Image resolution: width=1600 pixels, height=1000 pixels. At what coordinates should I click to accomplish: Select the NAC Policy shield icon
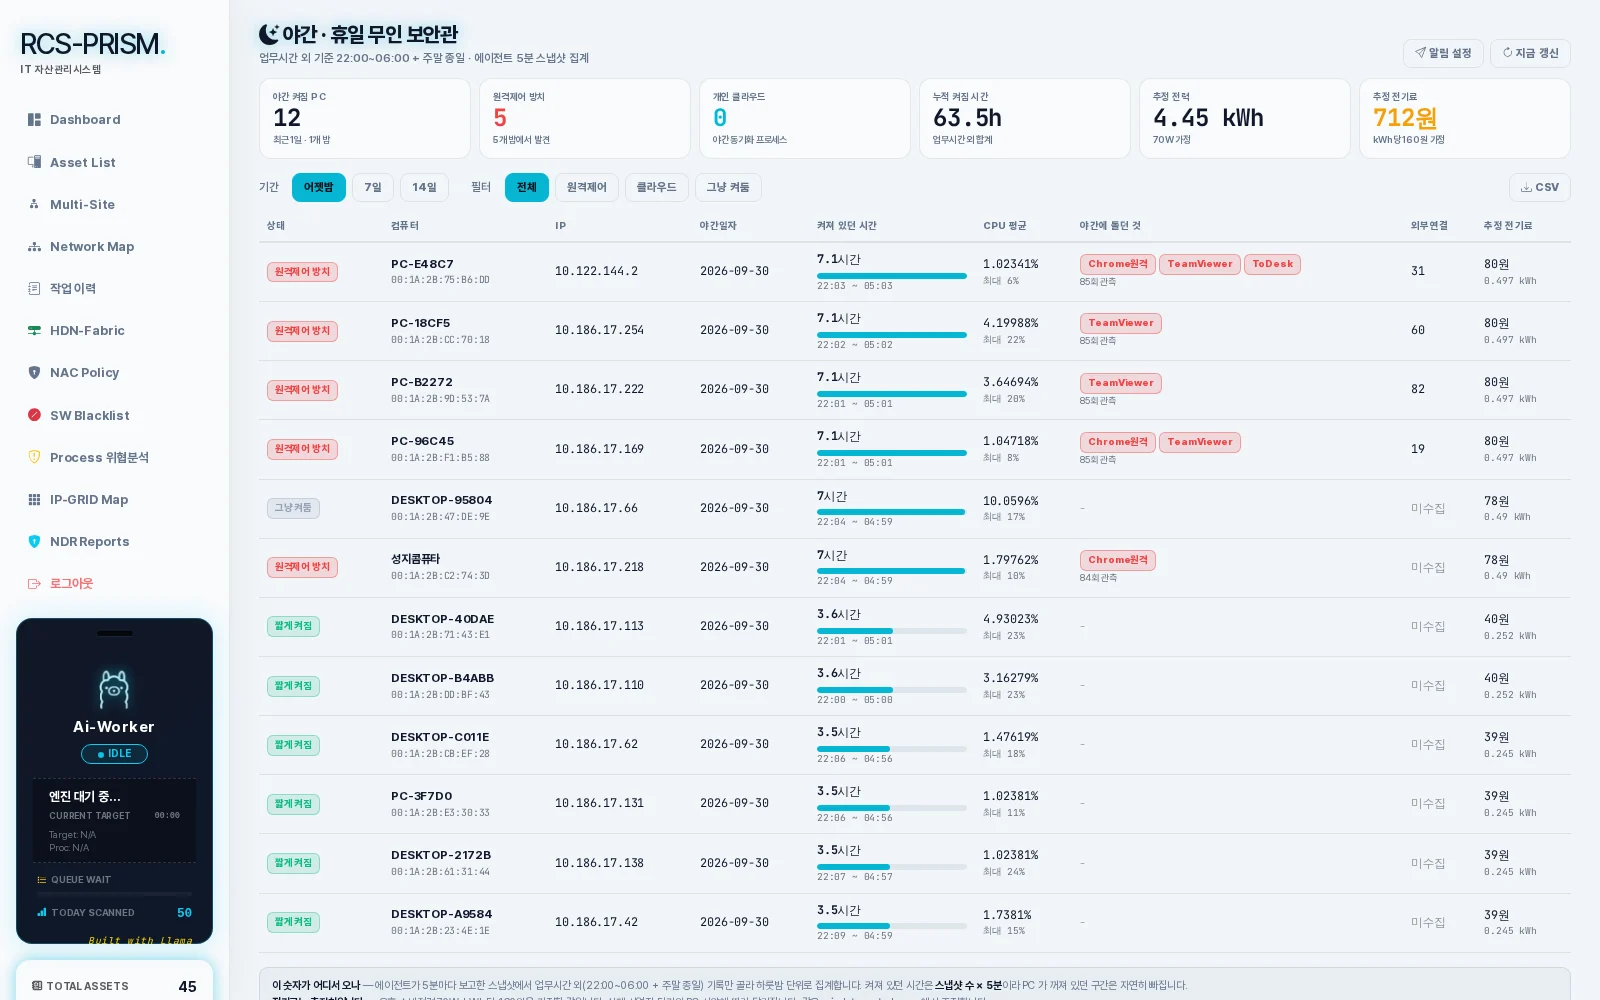coord(34,373)
